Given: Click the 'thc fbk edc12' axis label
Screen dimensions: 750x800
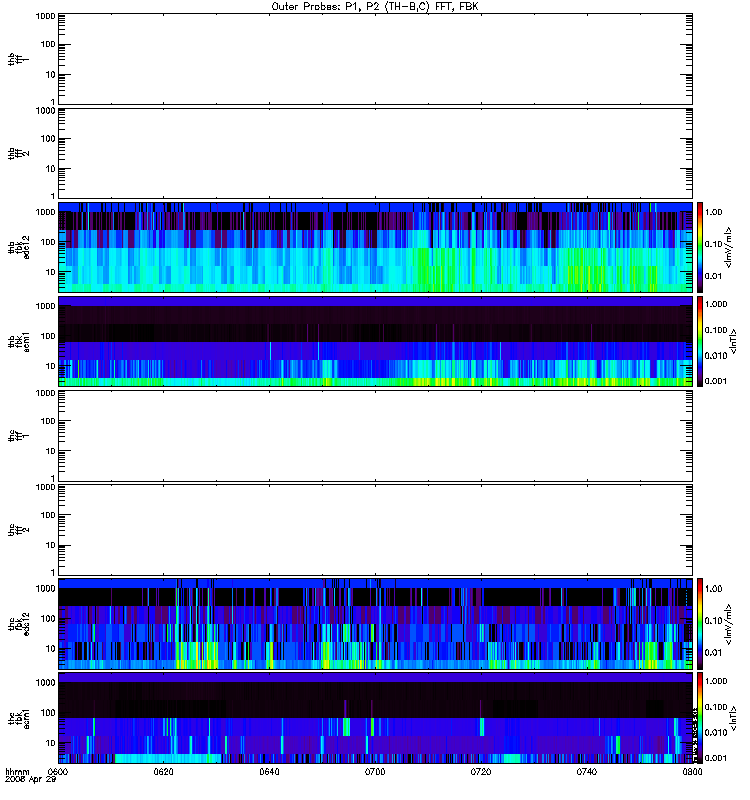Looking at the screenshot, I should click(x=18, y=624).
